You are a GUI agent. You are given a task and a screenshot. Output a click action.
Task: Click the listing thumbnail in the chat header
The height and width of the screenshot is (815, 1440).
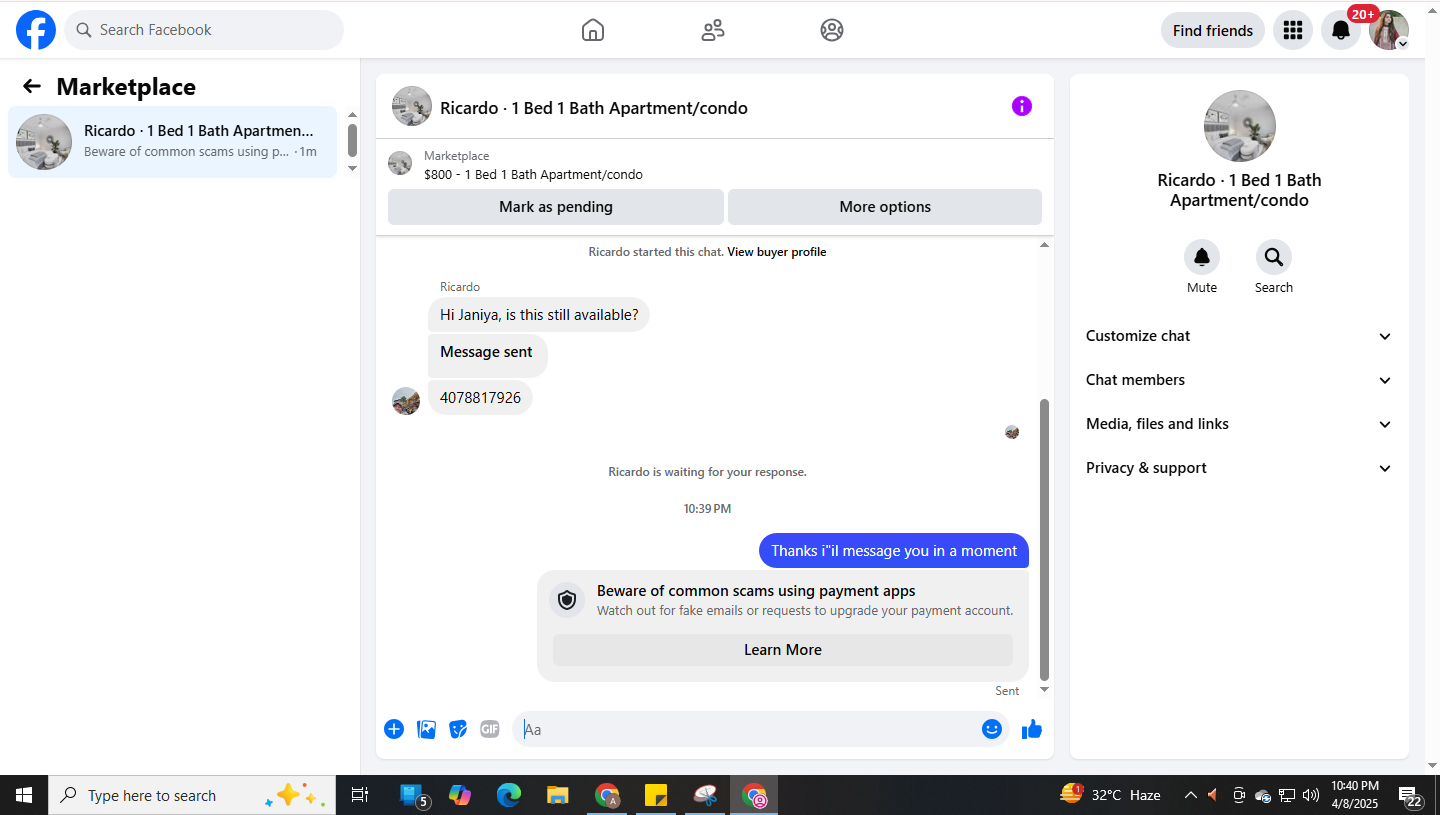pyautogui.click(x=412, y=106)
